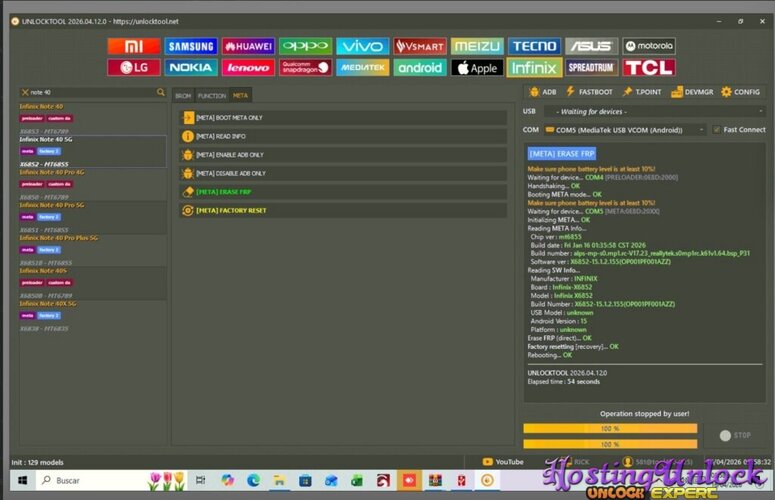Screen dimensions: 775x500
Task: Open Microsoft Edge from the taskbar
Action: tap(254, 480)
